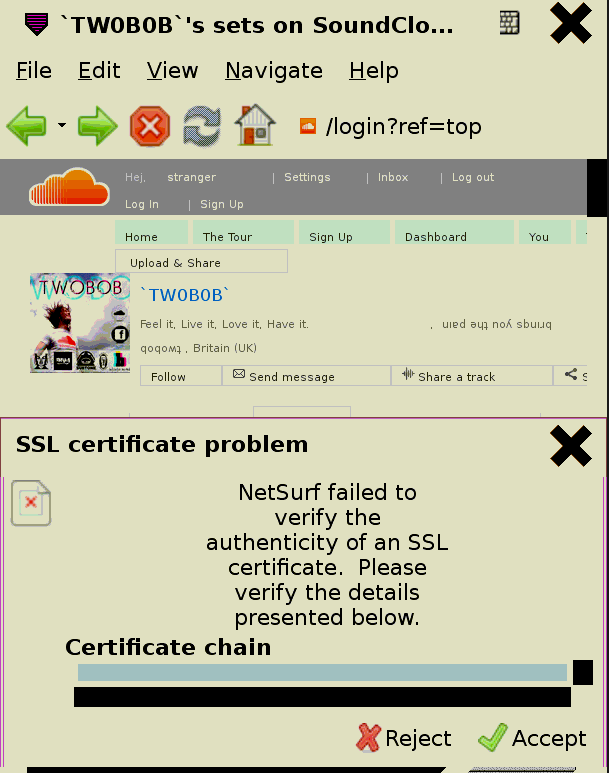Click the Upload & Share button

[201, 261]
